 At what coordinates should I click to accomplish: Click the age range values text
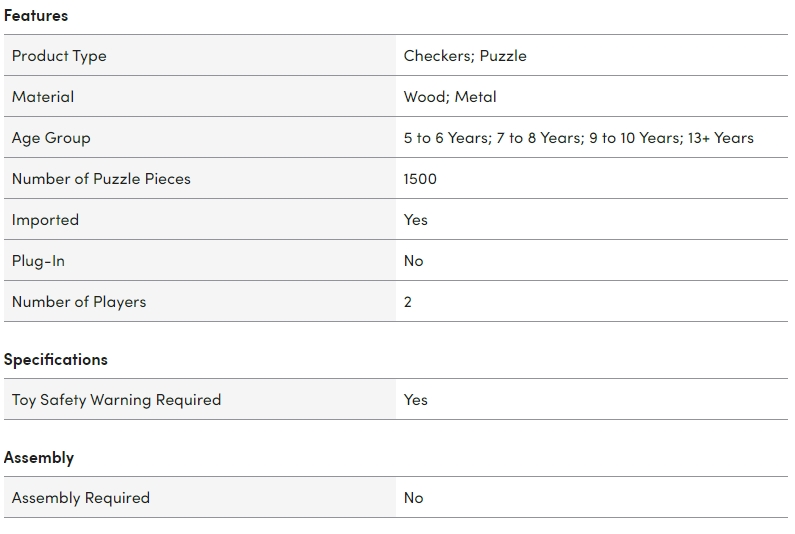tap(579, 138)
